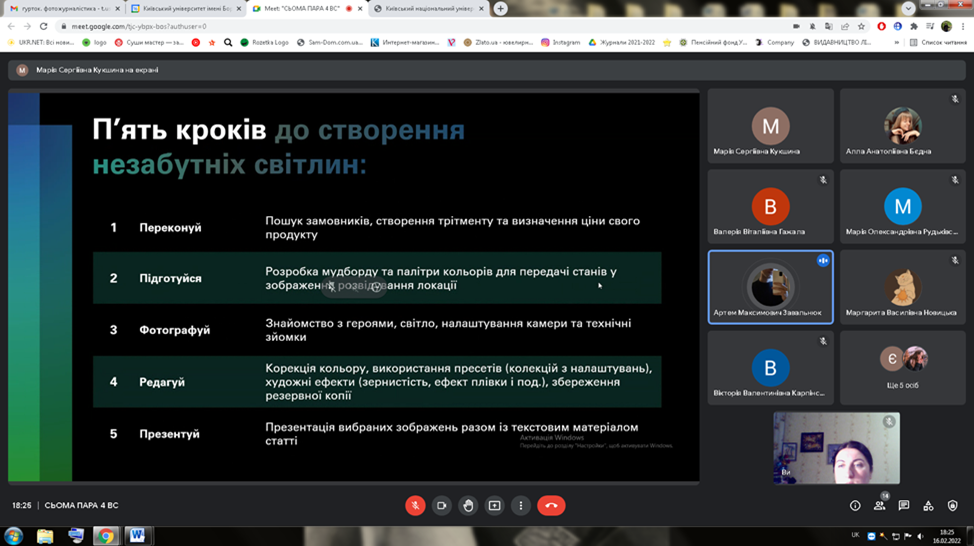Open the chat panel

[904, 506]
